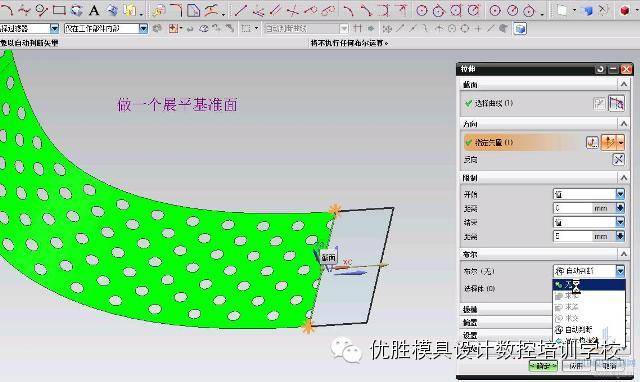This screenshot has height=382, width=640.
Task: Reset the extrude dialog
Action: pos(600,69)
